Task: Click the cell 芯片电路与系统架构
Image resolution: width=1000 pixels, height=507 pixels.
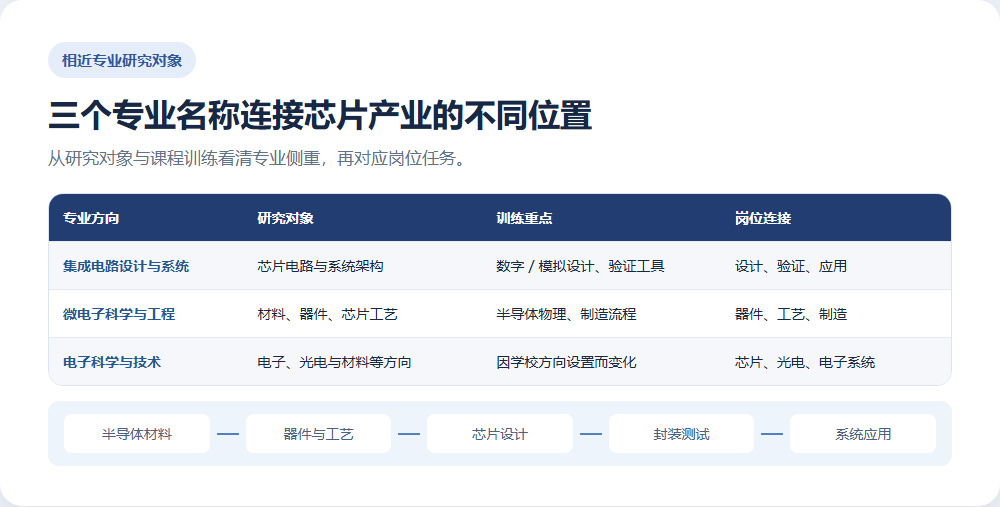Action: coord(320,266)
